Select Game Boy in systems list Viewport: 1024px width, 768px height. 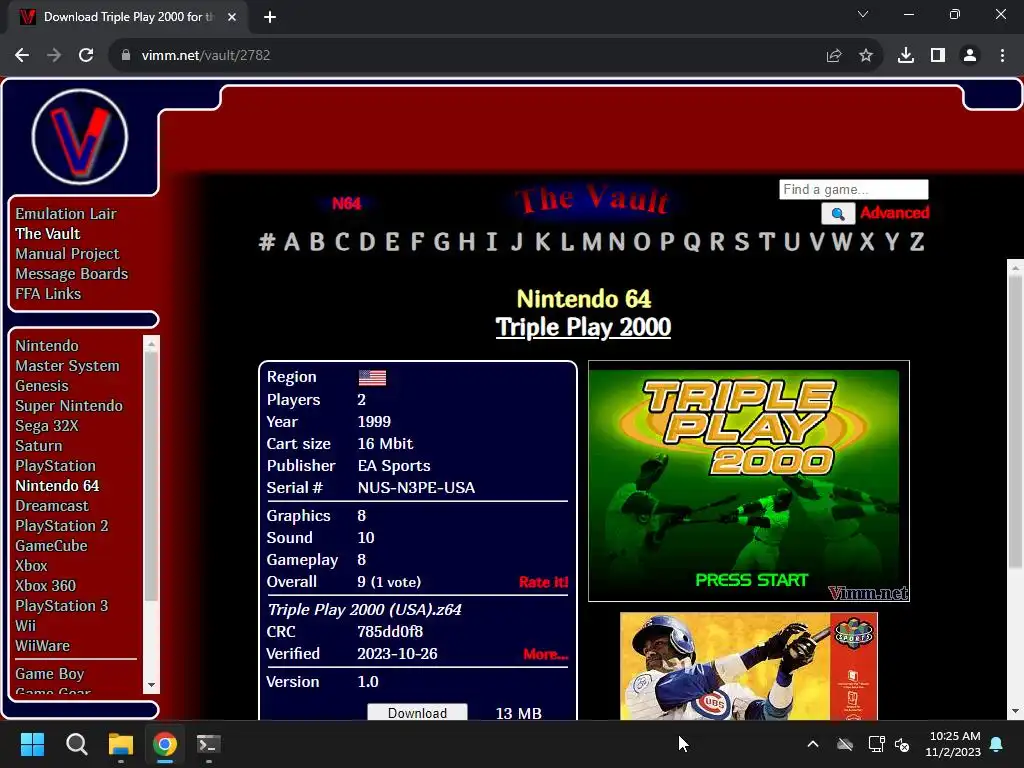pos(50,674)
